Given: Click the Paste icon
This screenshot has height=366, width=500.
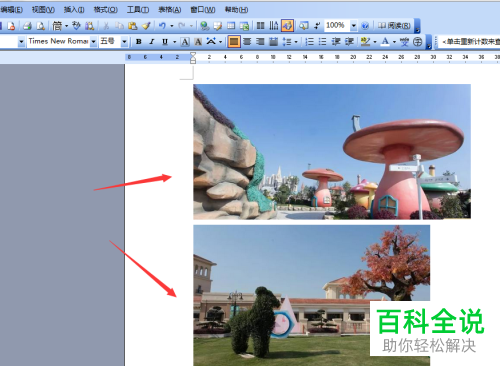Looking at the screenshot, I should point(133,26).
